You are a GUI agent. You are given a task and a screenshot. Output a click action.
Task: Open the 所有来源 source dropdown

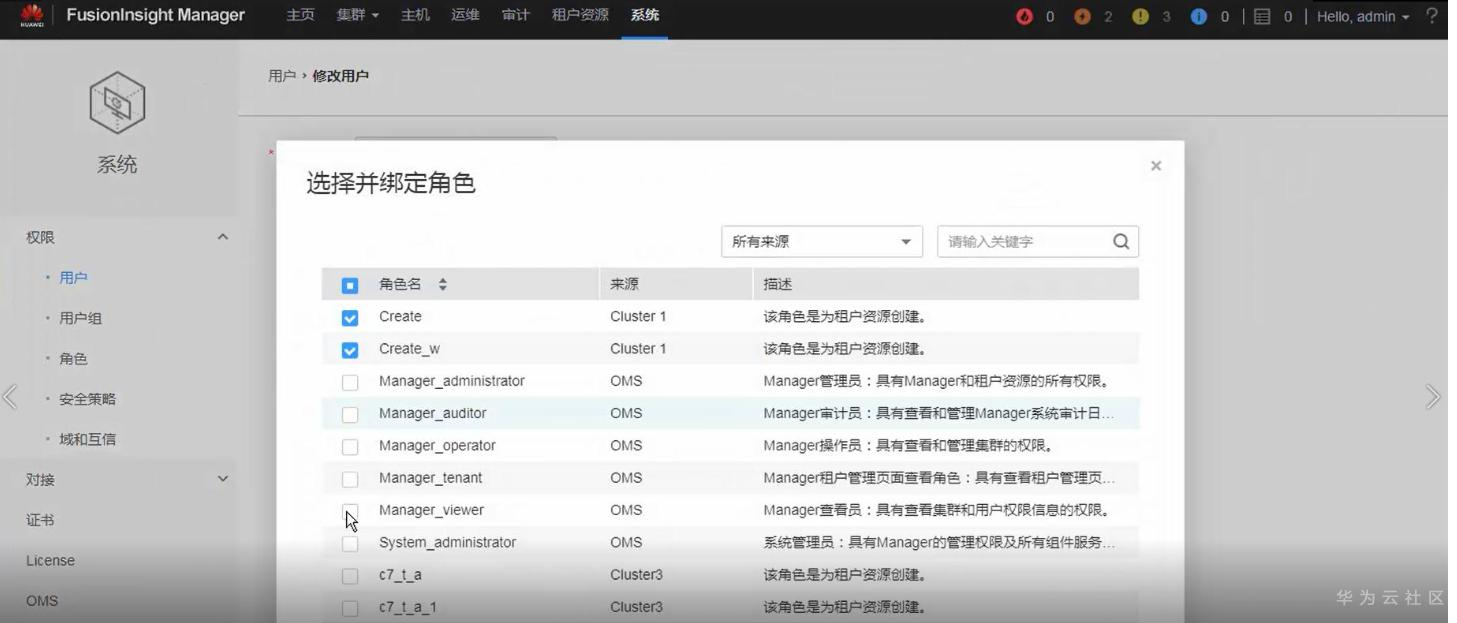[x=821, y=241]
